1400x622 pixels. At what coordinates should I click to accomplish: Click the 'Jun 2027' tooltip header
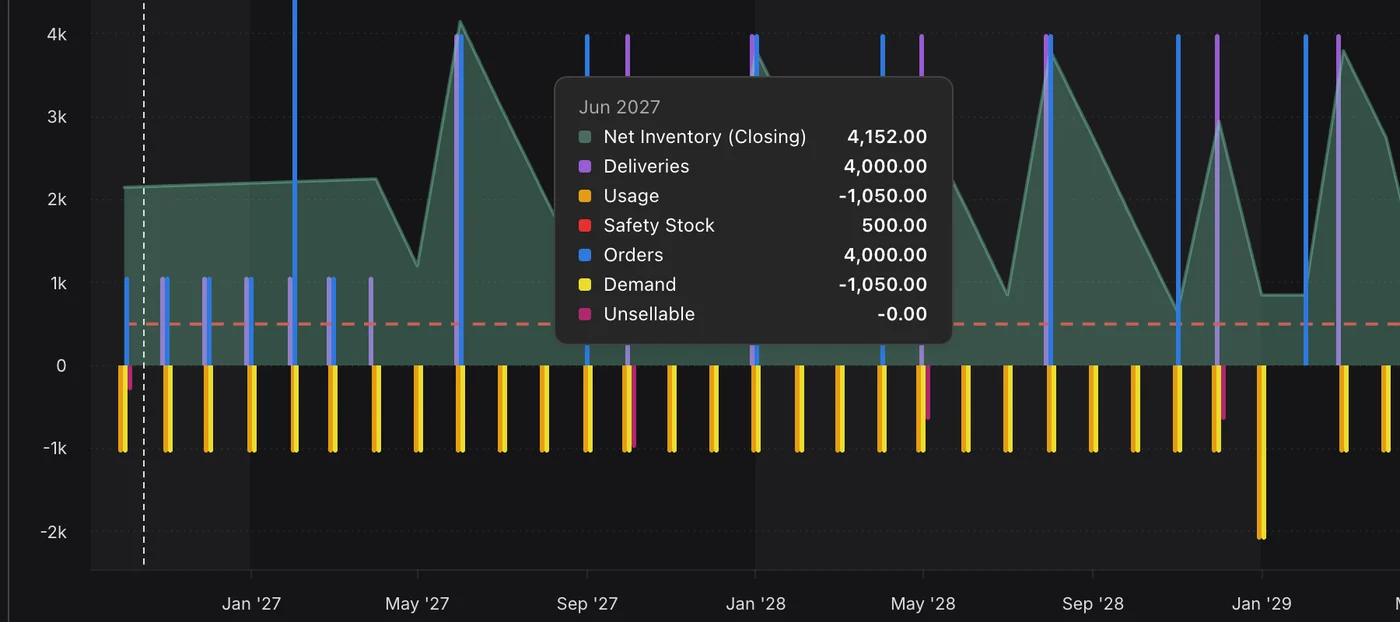(x=619, y=107)
